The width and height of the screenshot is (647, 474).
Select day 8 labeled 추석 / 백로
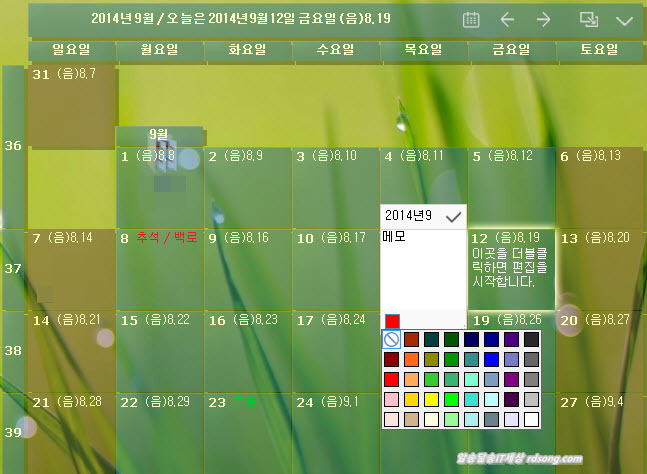pyautogui.click(x=160, y=269)
